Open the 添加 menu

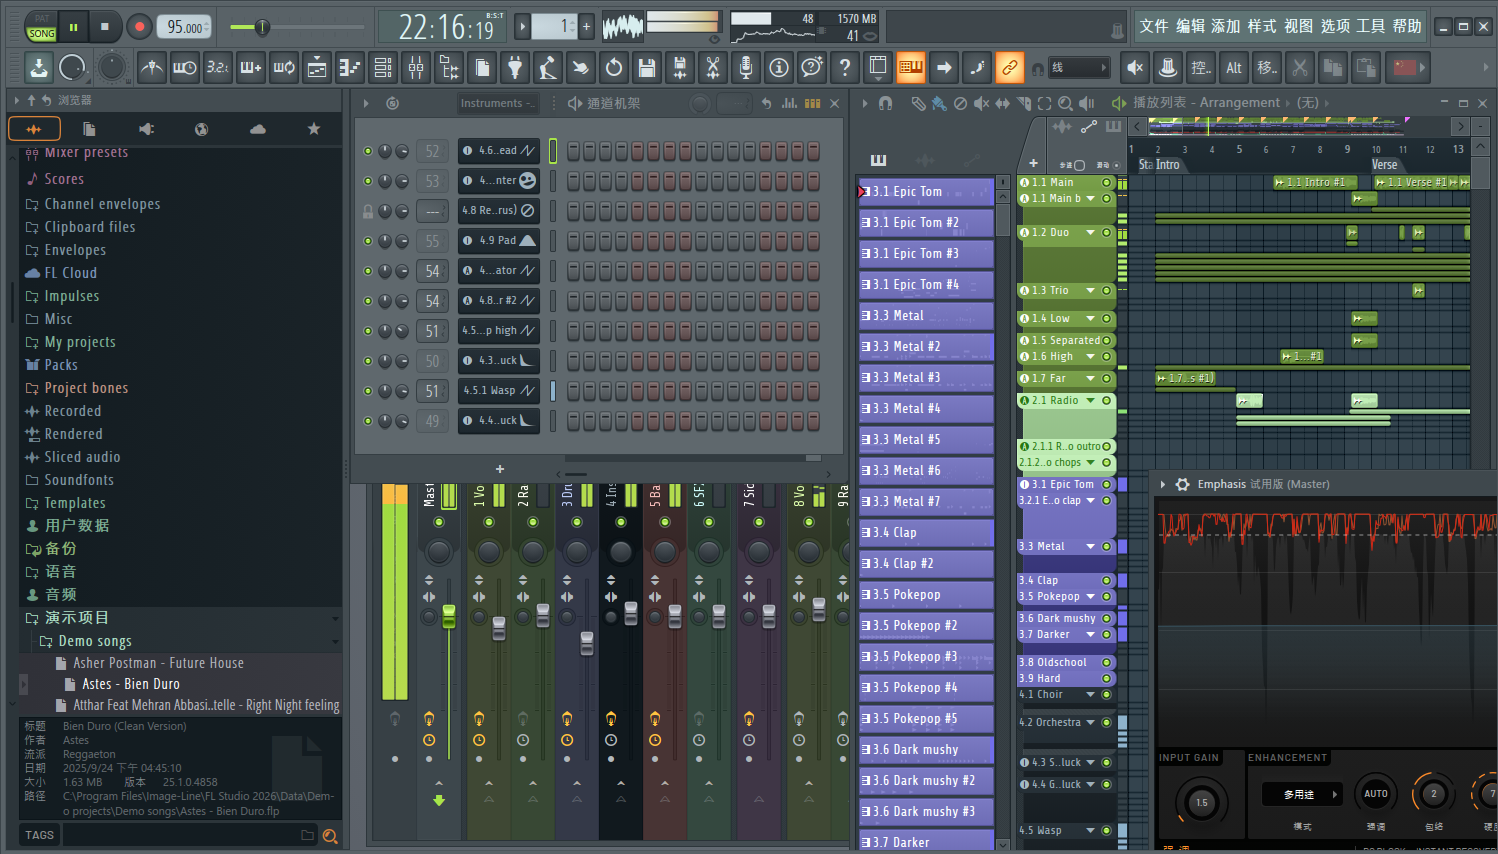(x=1226, y=26)
